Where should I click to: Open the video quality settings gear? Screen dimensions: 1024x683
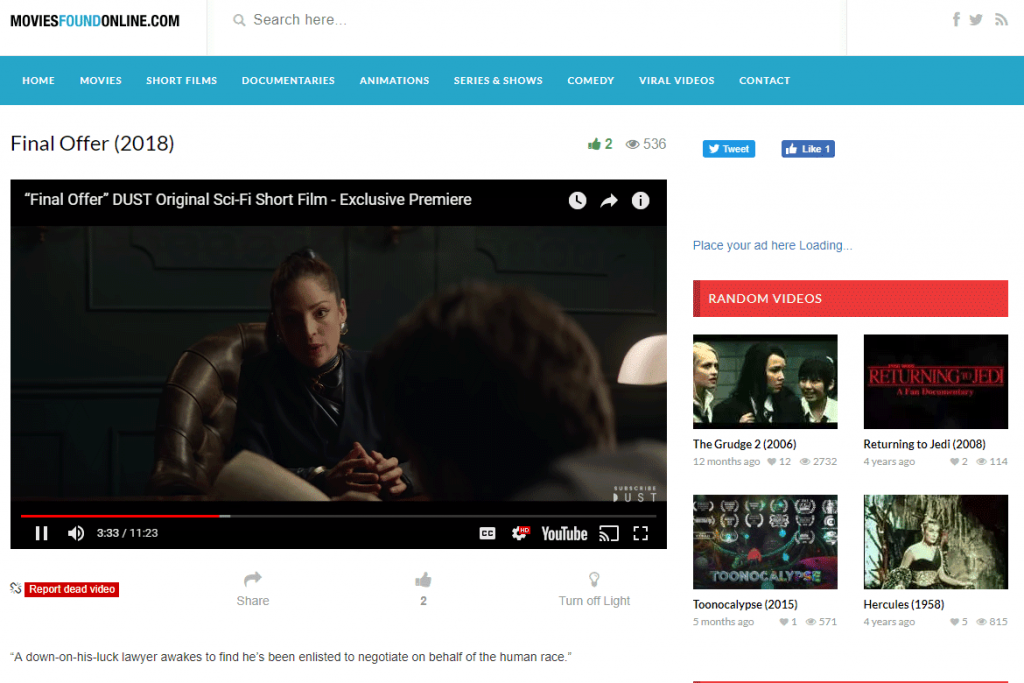(520, 533)
